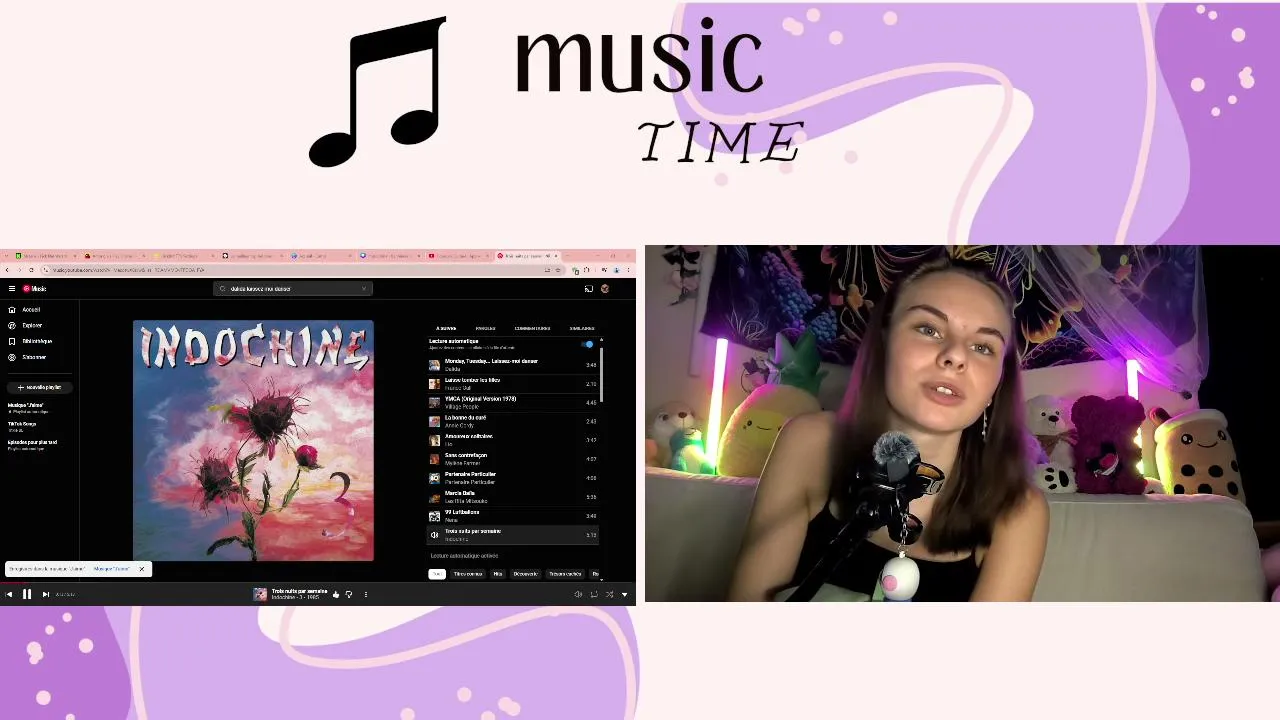Image resolution: width=1280 pixels, height=720 pixels.
Task: Open the YouTube Music hamburger menu
Action: pos(12,289)
